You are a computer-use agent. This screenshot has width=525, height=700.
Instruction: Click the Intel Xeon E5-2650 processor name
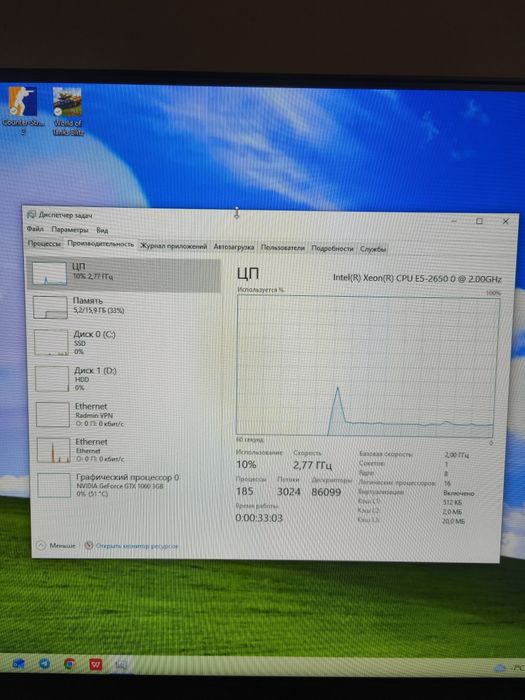click(x=417, y=278)
